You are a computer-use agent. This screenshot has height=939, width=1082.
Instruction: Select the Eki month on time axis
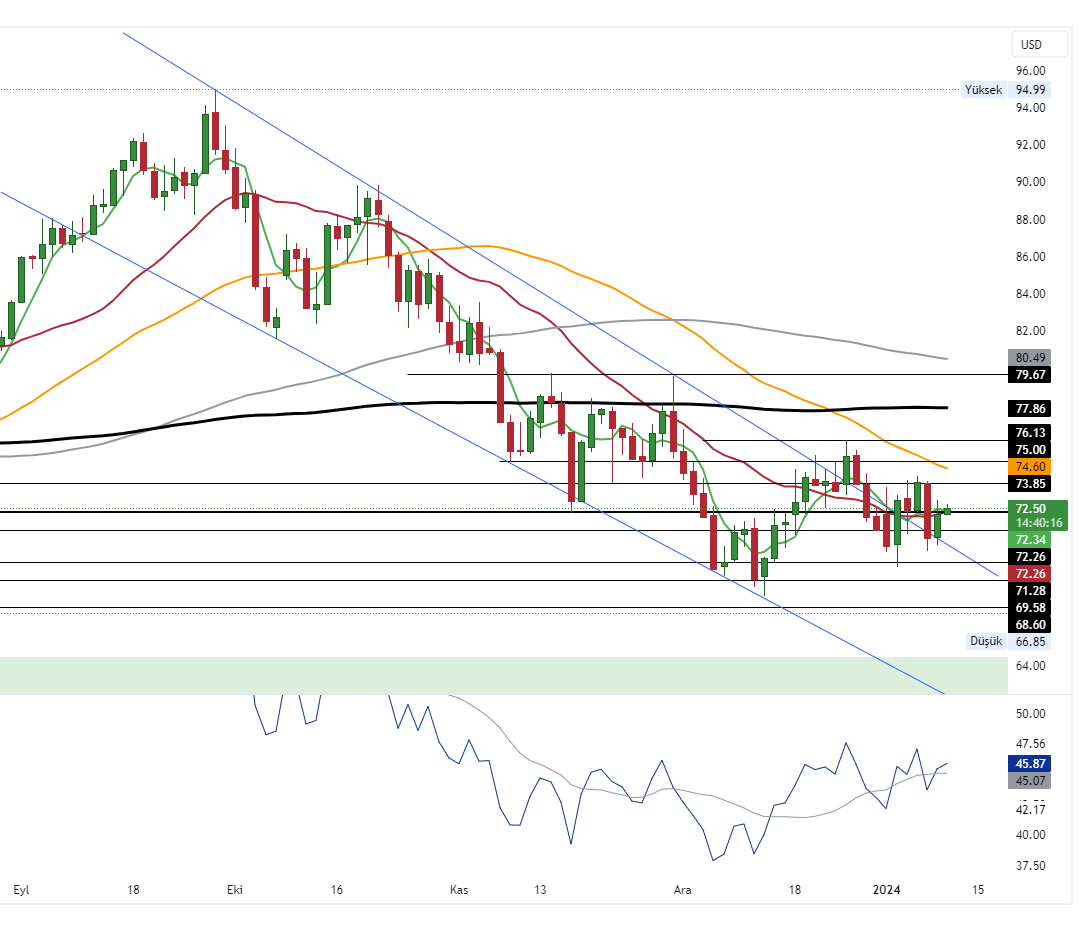pyautogui.click(x=236, y=889)
